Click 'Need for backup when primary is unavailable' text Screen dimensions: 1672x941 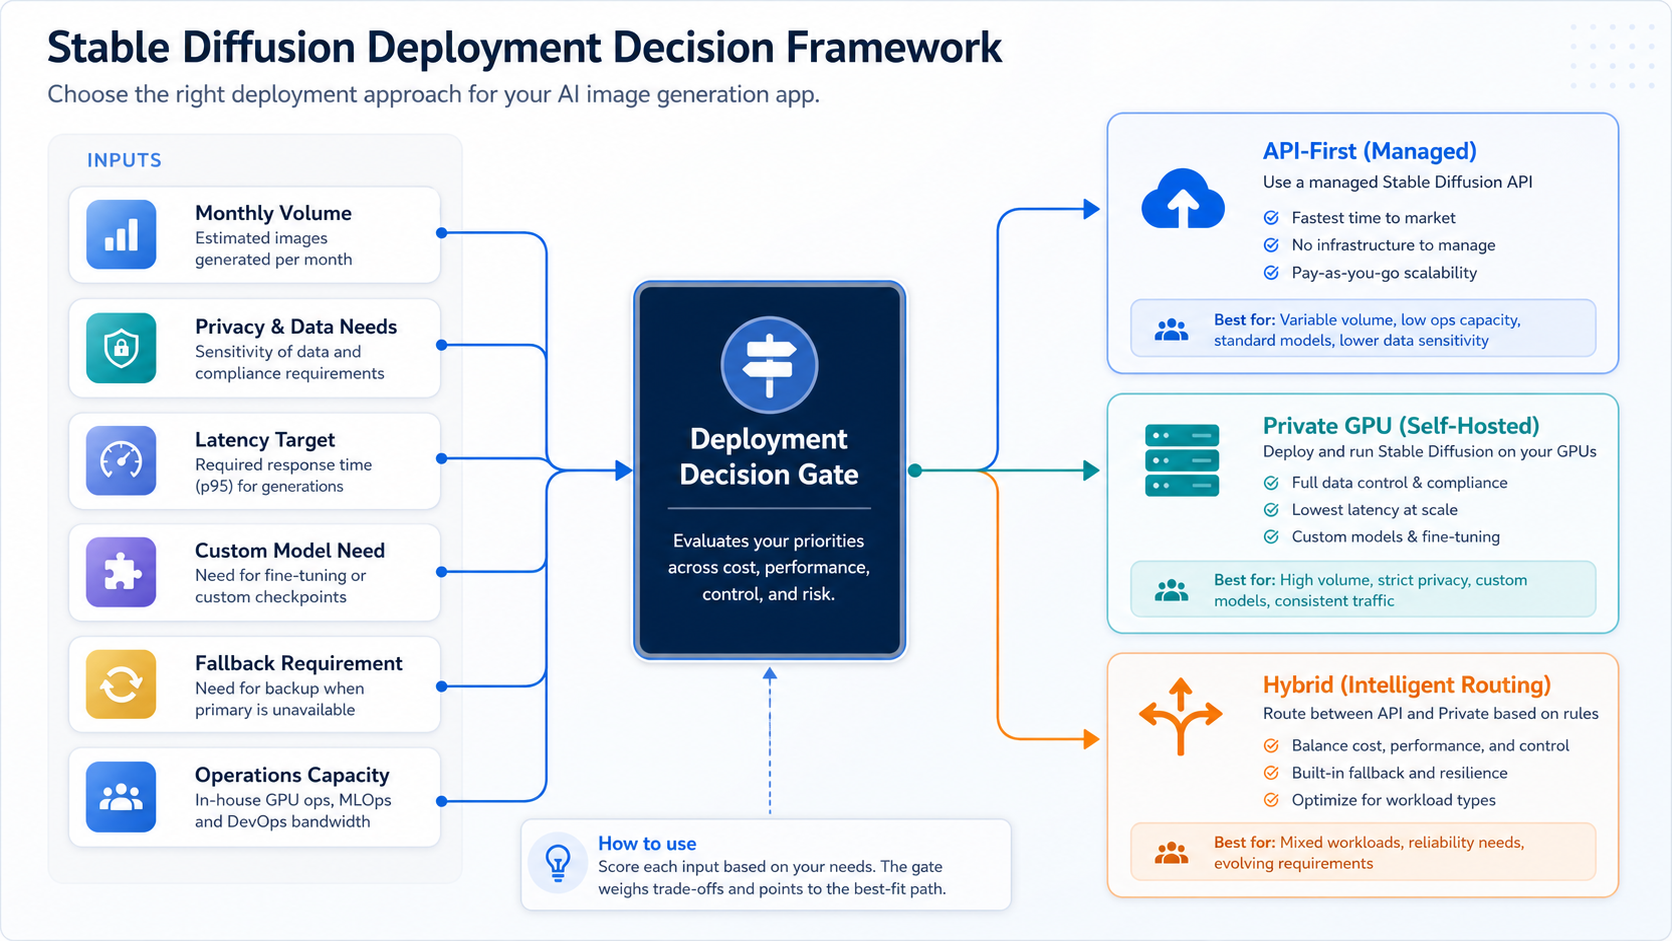(x=279, y=699)
